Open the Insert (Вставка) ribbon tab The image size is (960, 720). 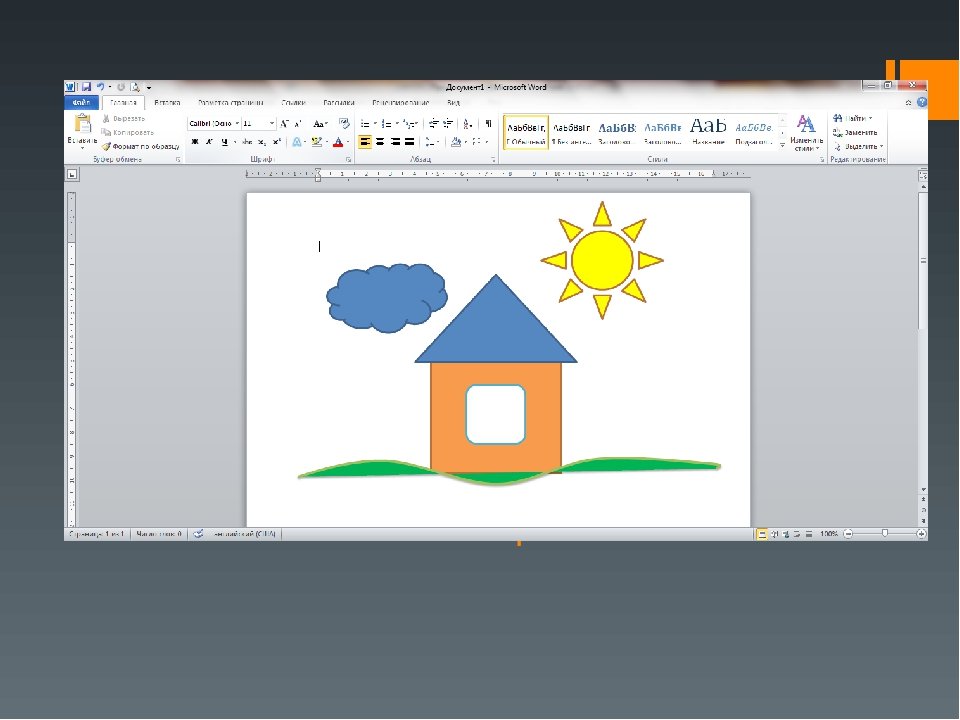167,102
